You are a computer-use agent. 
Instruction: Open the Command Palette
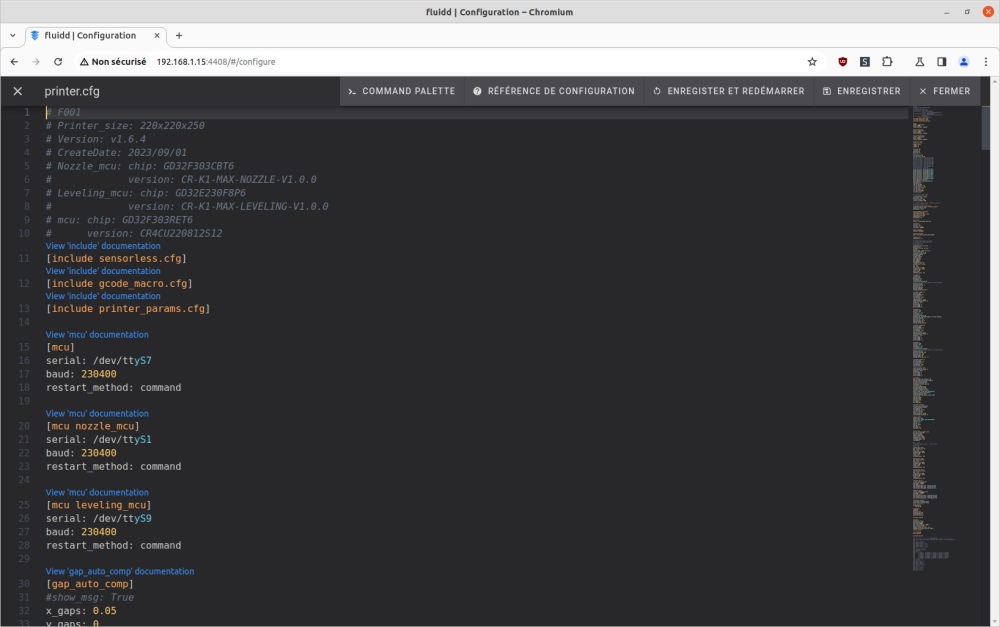click(x=402, y=91)
